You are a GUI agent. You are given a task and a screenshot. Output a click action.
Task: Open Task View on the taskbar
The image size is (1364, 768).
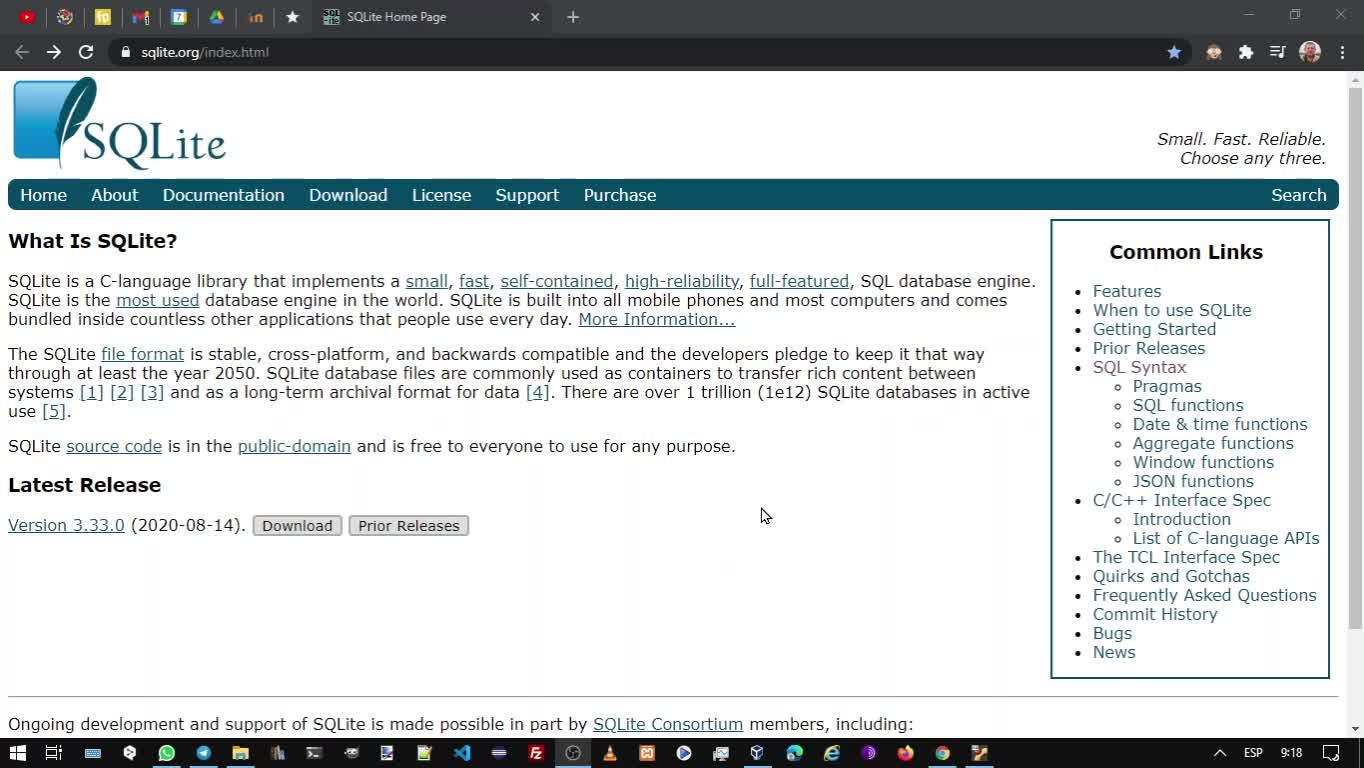(54, 753)
